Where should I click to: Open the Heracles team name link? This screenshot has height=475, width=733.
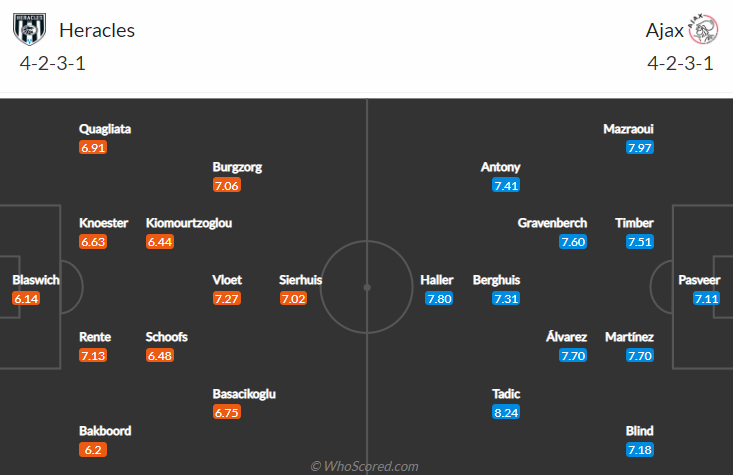point(97,30)
